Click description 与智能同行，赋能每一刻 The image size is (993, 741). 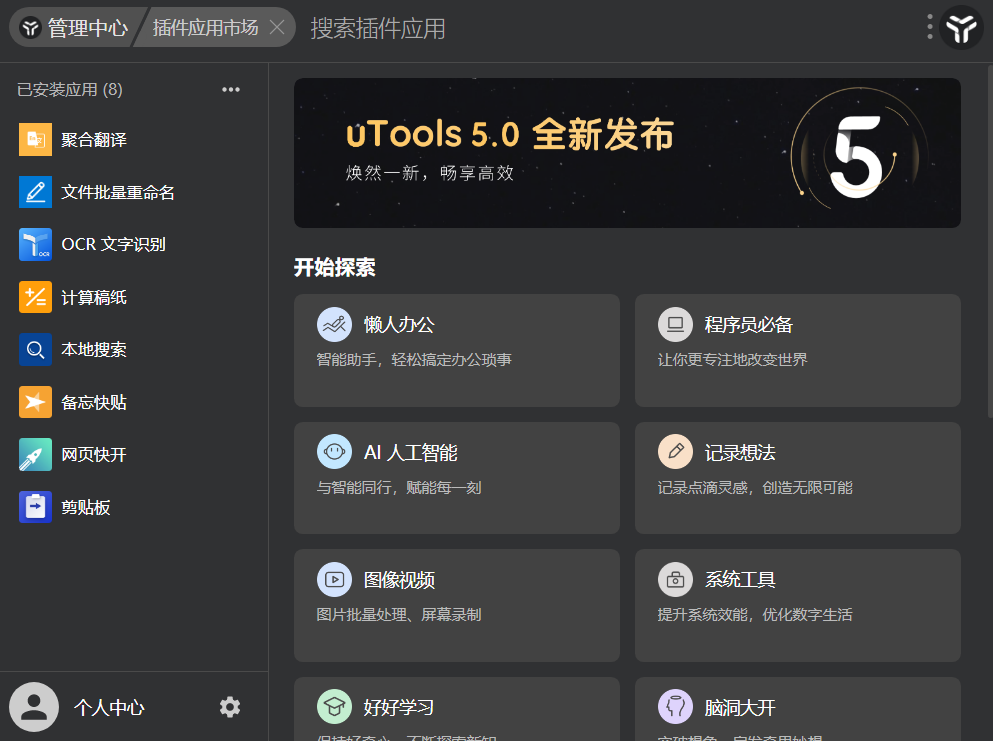pos(399,487)
